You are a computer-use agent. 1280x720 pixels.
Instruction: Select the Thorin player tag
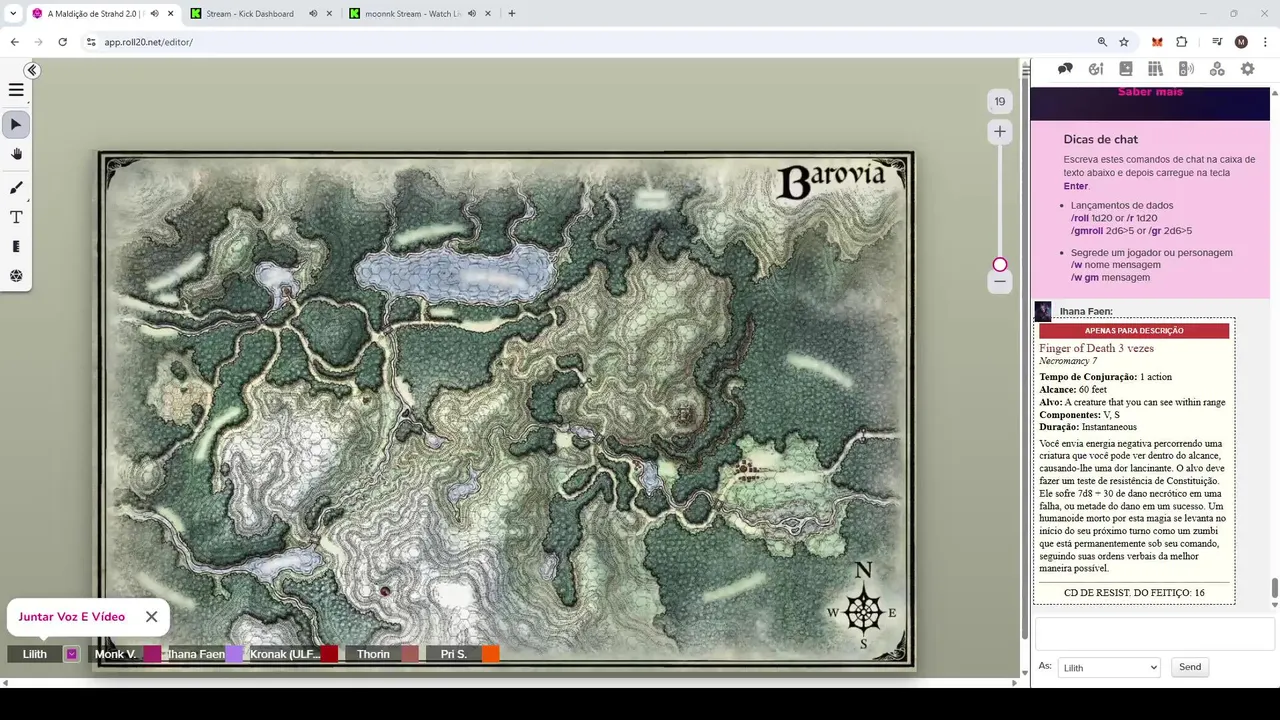[x=373, y=654]
